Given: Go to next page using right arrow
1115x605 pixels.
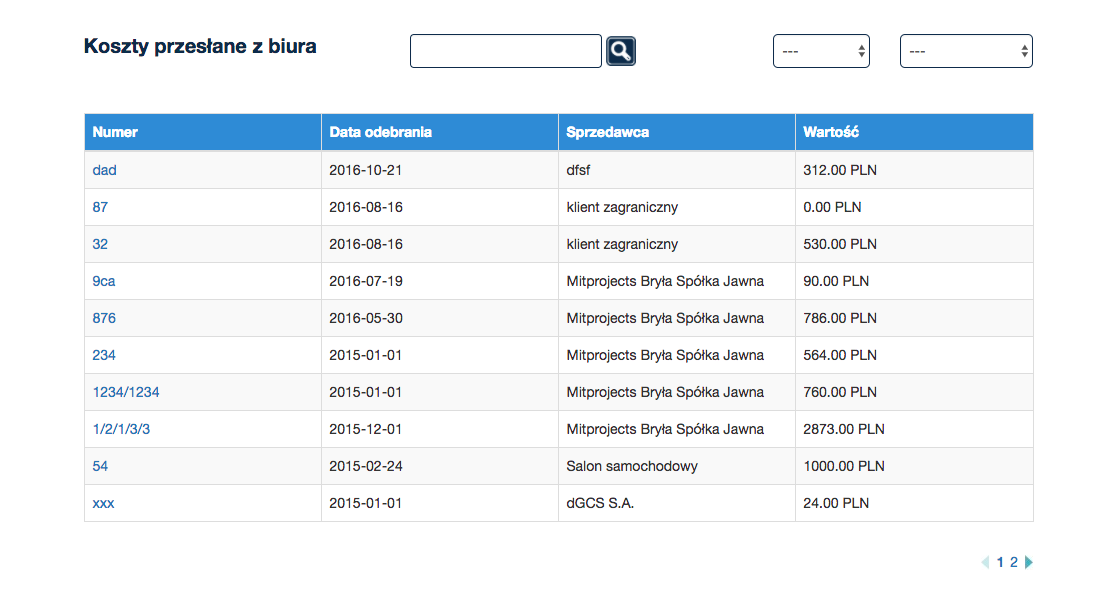Looking at the screenshot, I should click(1029, 562).
